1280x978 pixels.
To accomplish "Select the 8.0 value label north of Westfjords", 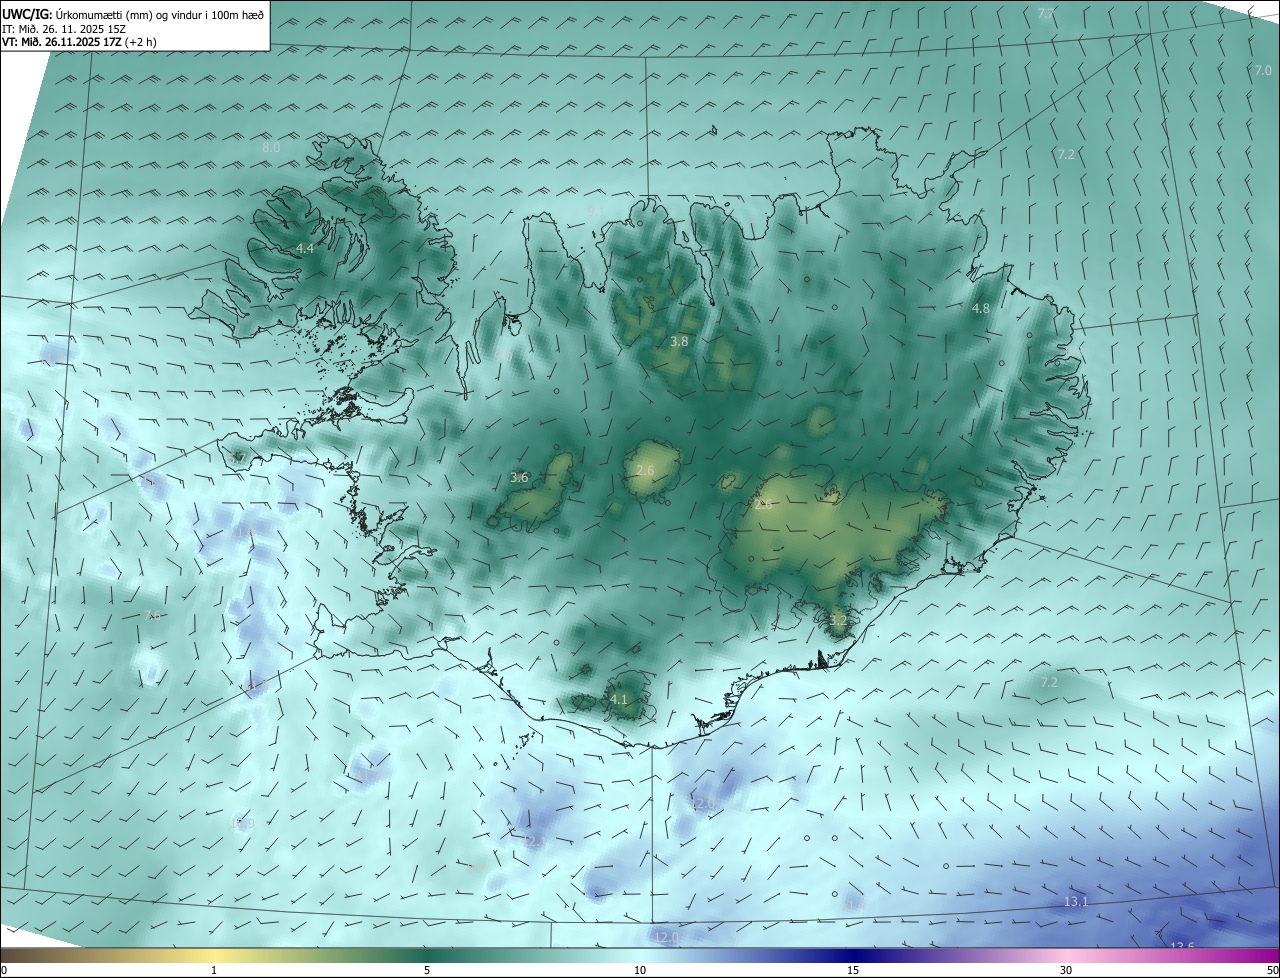I will (x=271, y=148).
